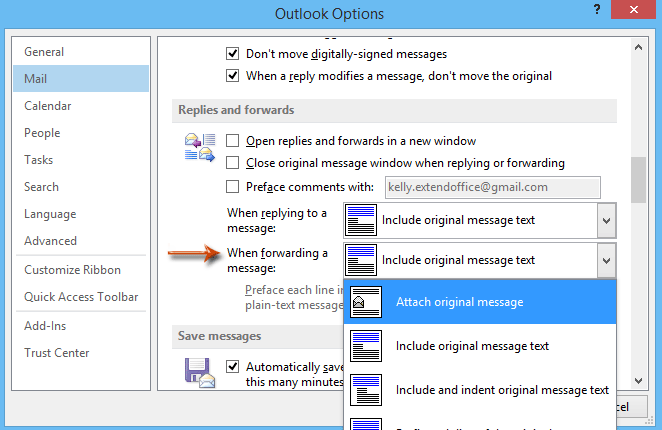Click the page icon in replying combo box
Image resolution: width=662 pixels, height=430 pixels.
click(361, 218)
